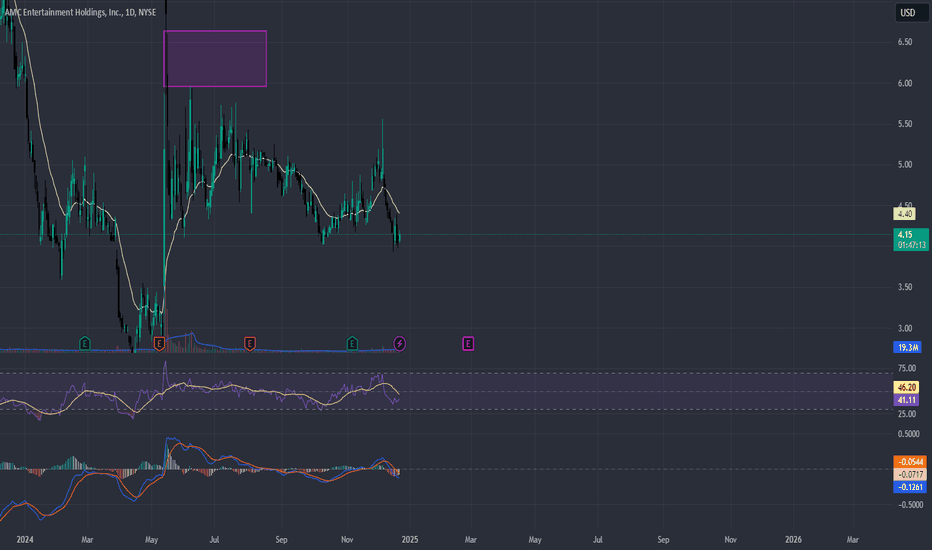Viewport: 932px width, 550px height.
Task: Open the green earnings marker near March 2024
Action: tap(85, 343)
